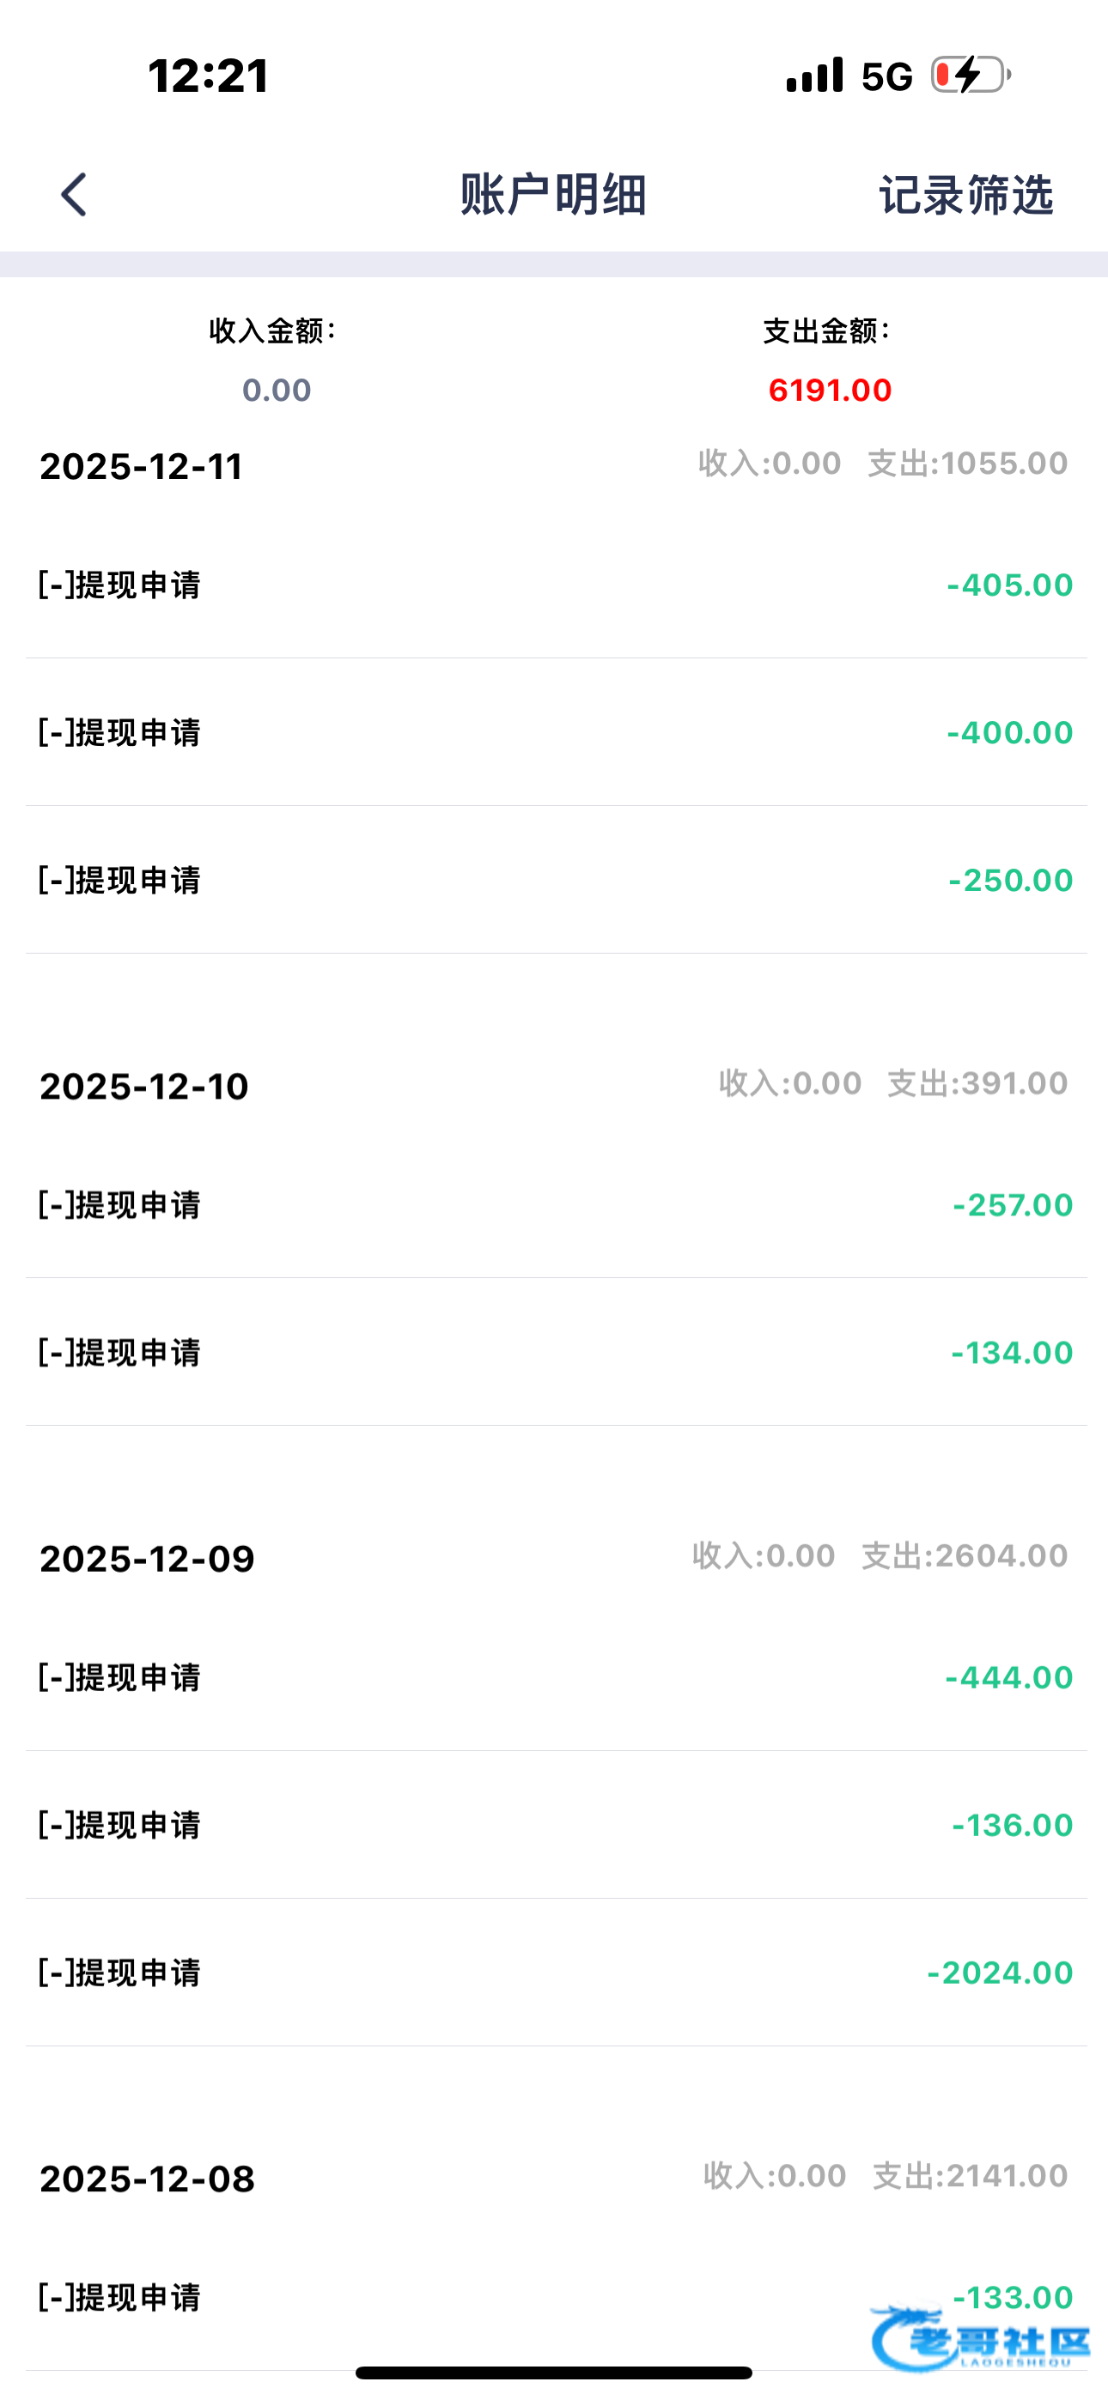Tap the back arrow icon

coord(74,194)
